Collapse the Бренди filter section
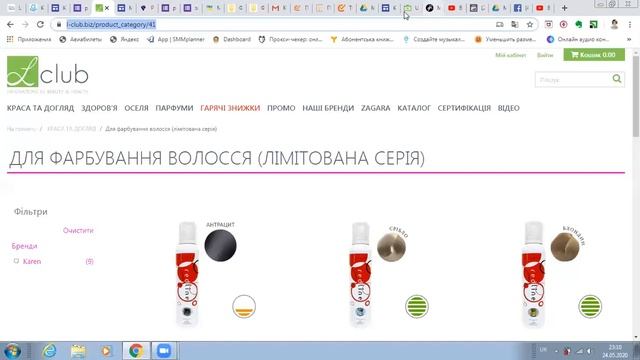 click(24, 246)
